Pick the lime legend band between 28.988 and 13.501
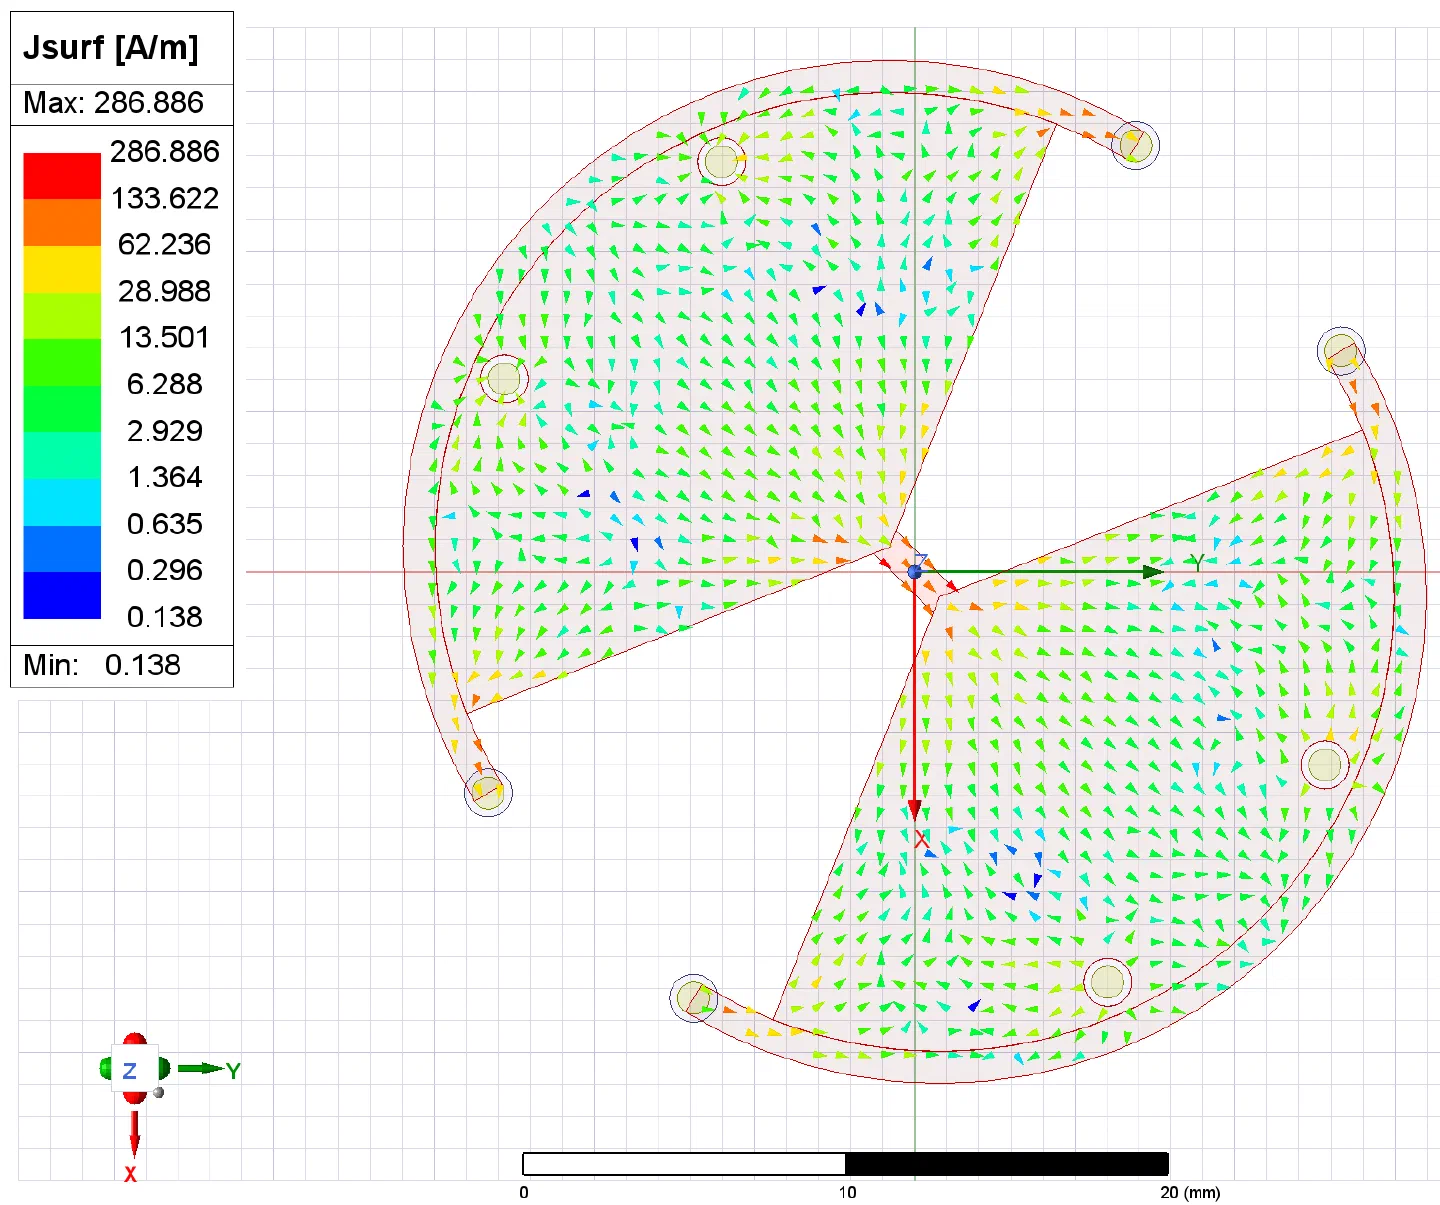The width and height of the screenshot is (1440, 1205). click(x=62, y=316)
